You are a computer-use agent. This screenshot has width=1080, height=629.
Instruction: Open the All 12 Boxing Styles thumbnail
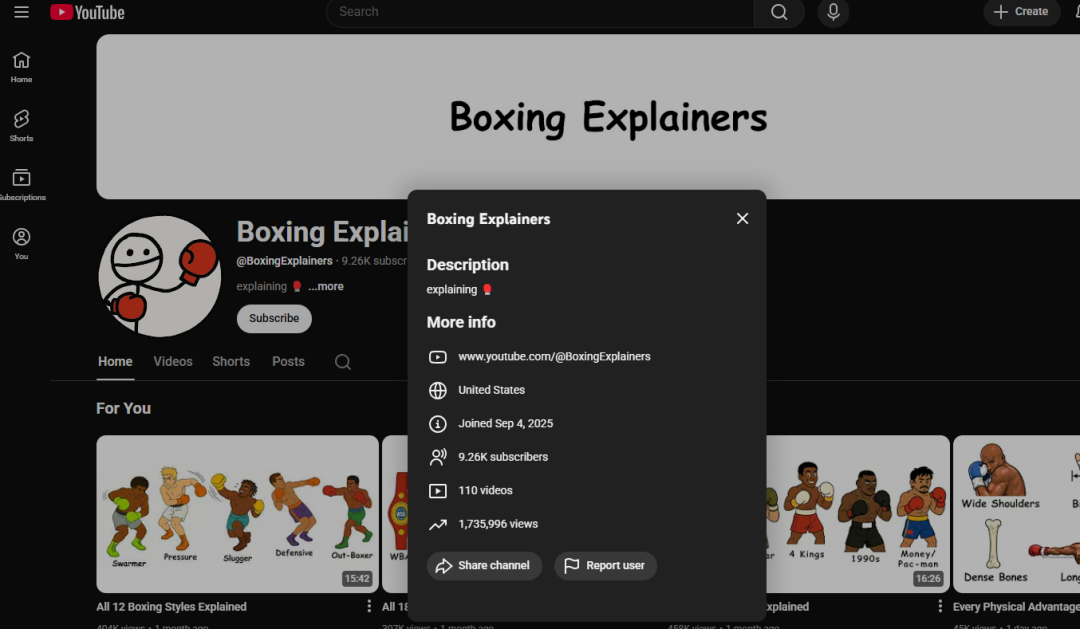(237, 514)
